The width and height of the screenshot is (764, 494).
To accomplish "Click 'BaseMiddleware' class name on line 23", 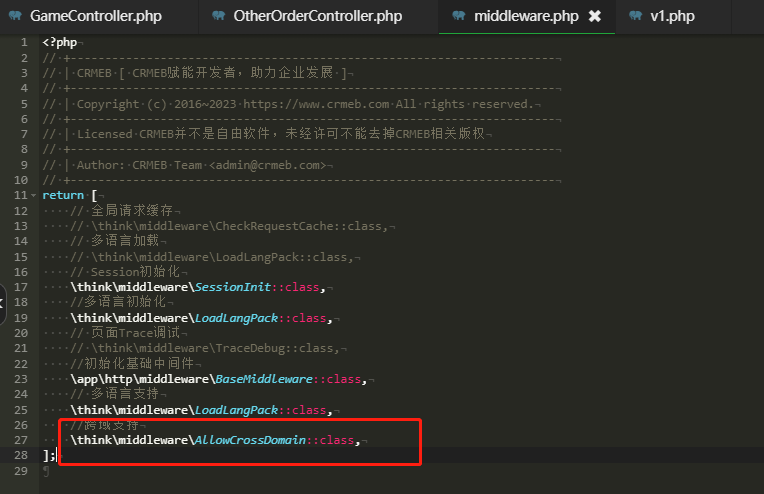I will tap(264, 379).
